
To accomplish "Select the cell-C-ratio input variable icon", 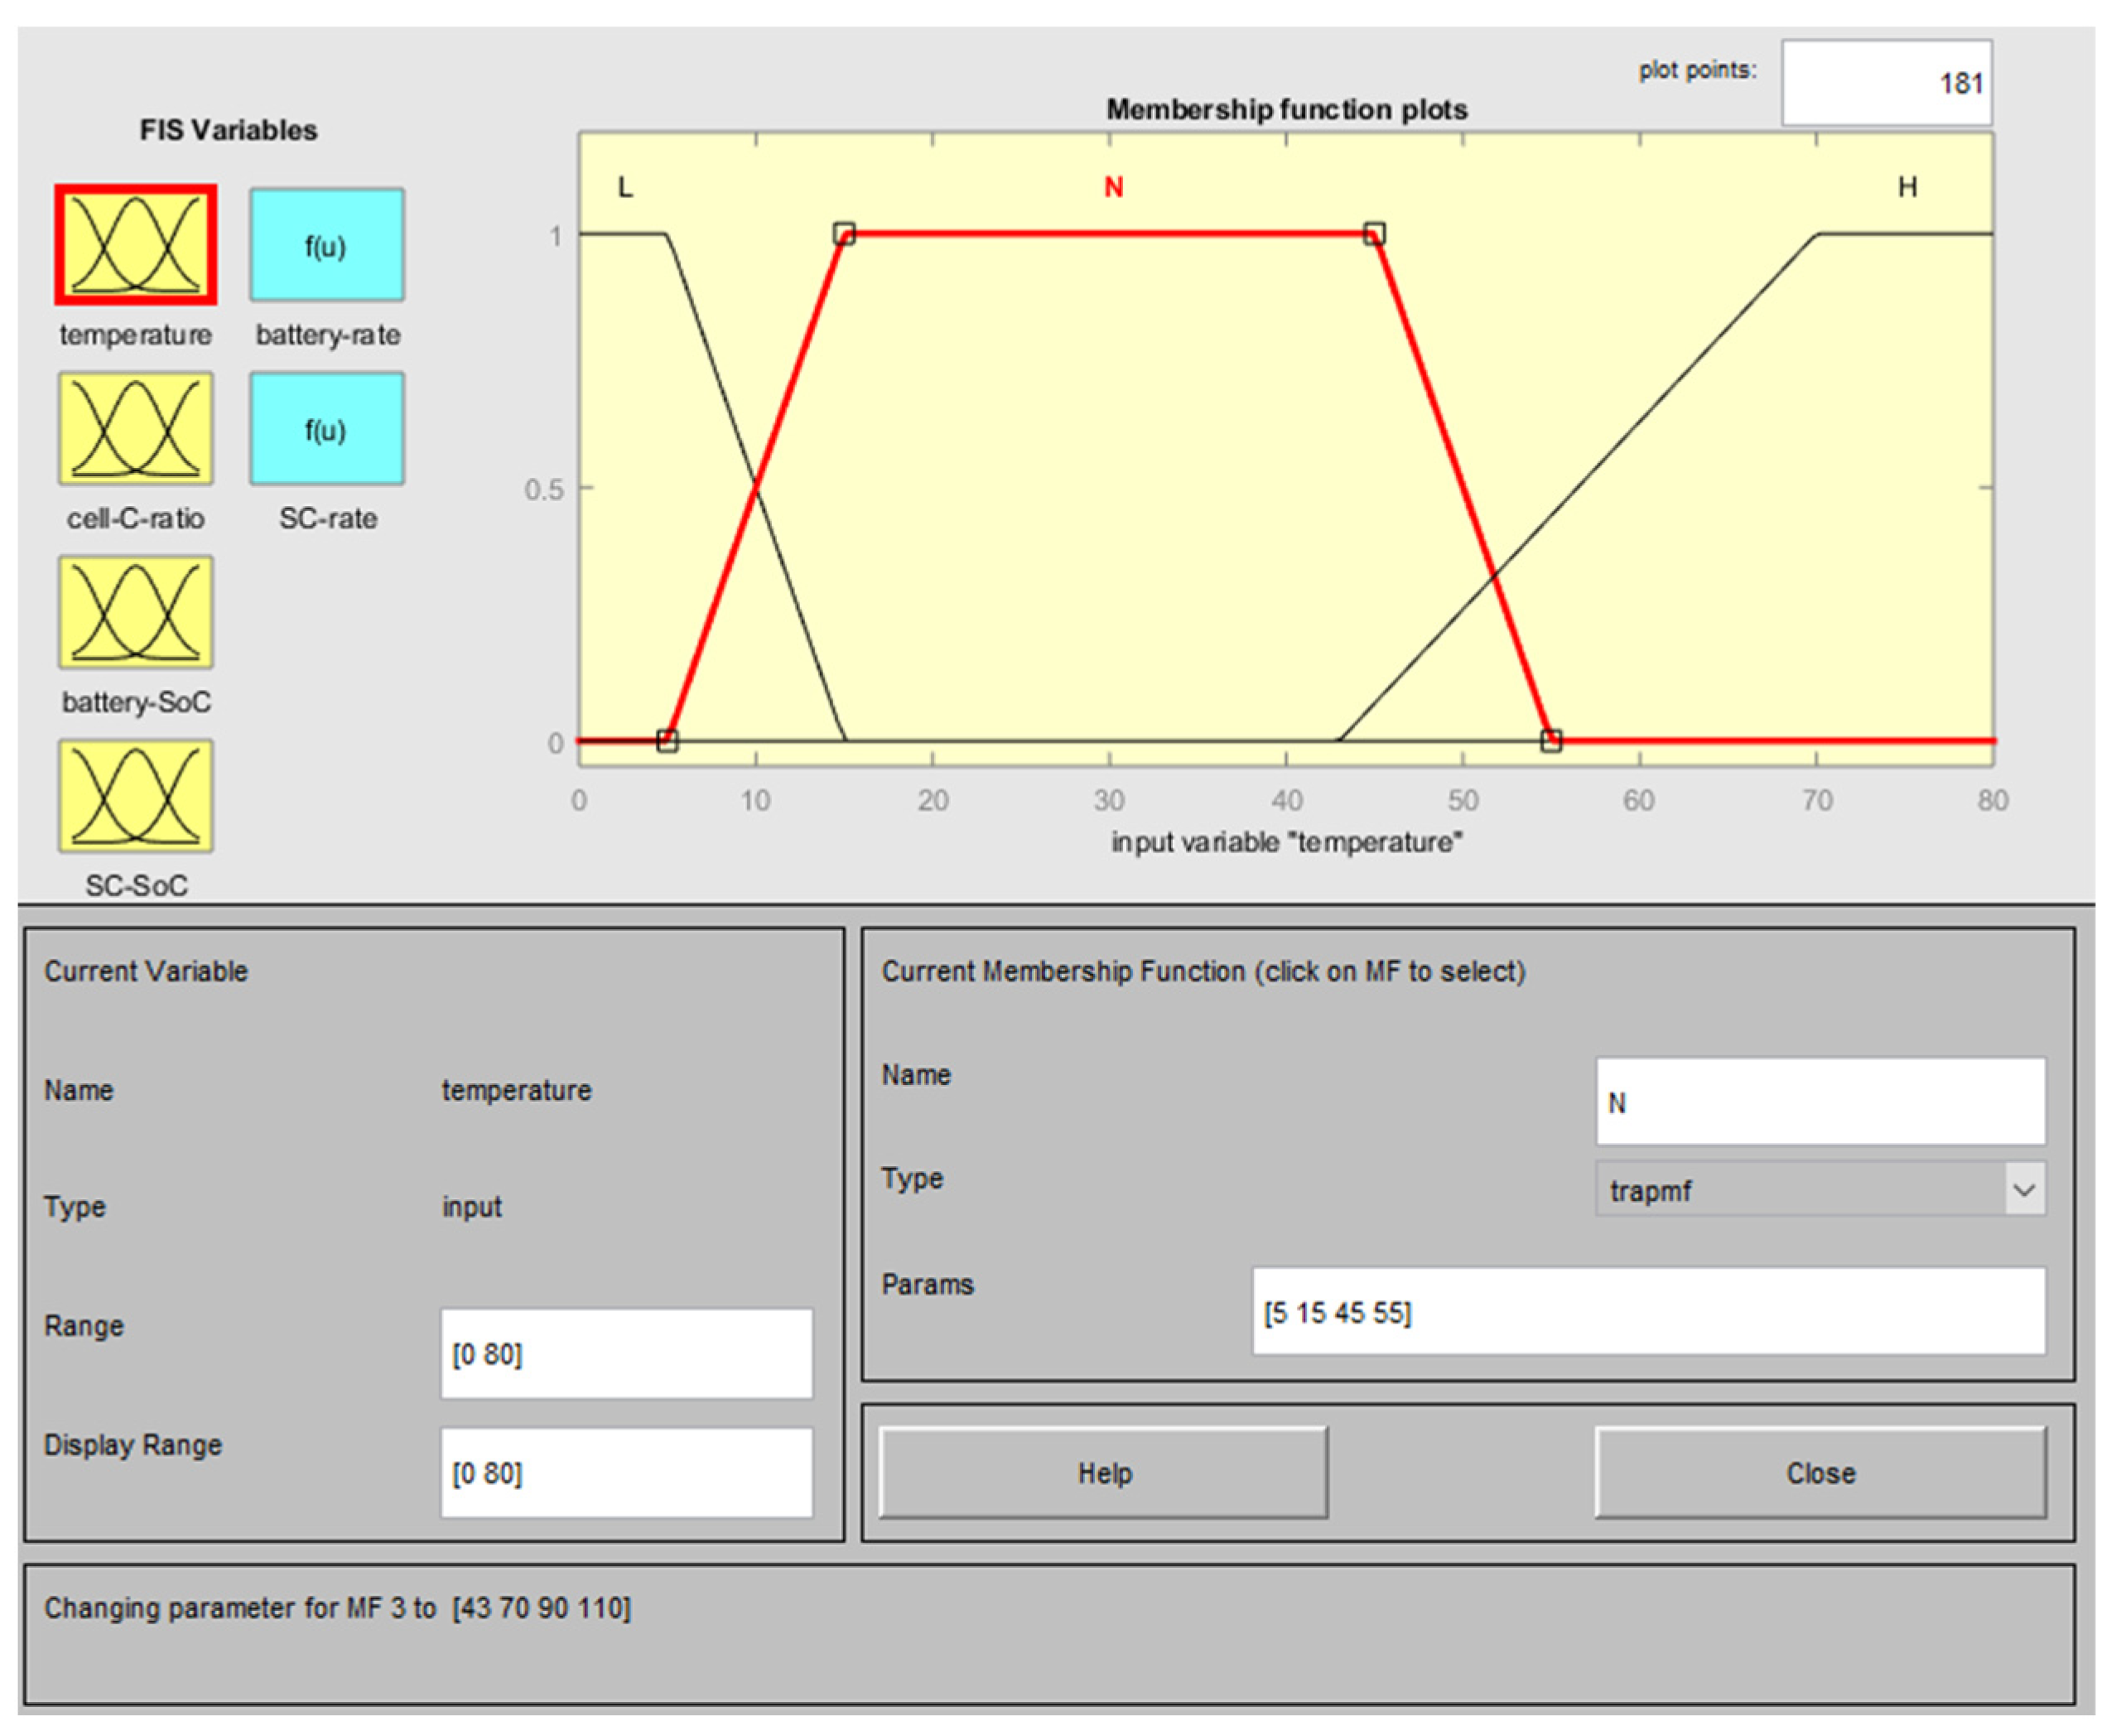I will click(135, 429).
